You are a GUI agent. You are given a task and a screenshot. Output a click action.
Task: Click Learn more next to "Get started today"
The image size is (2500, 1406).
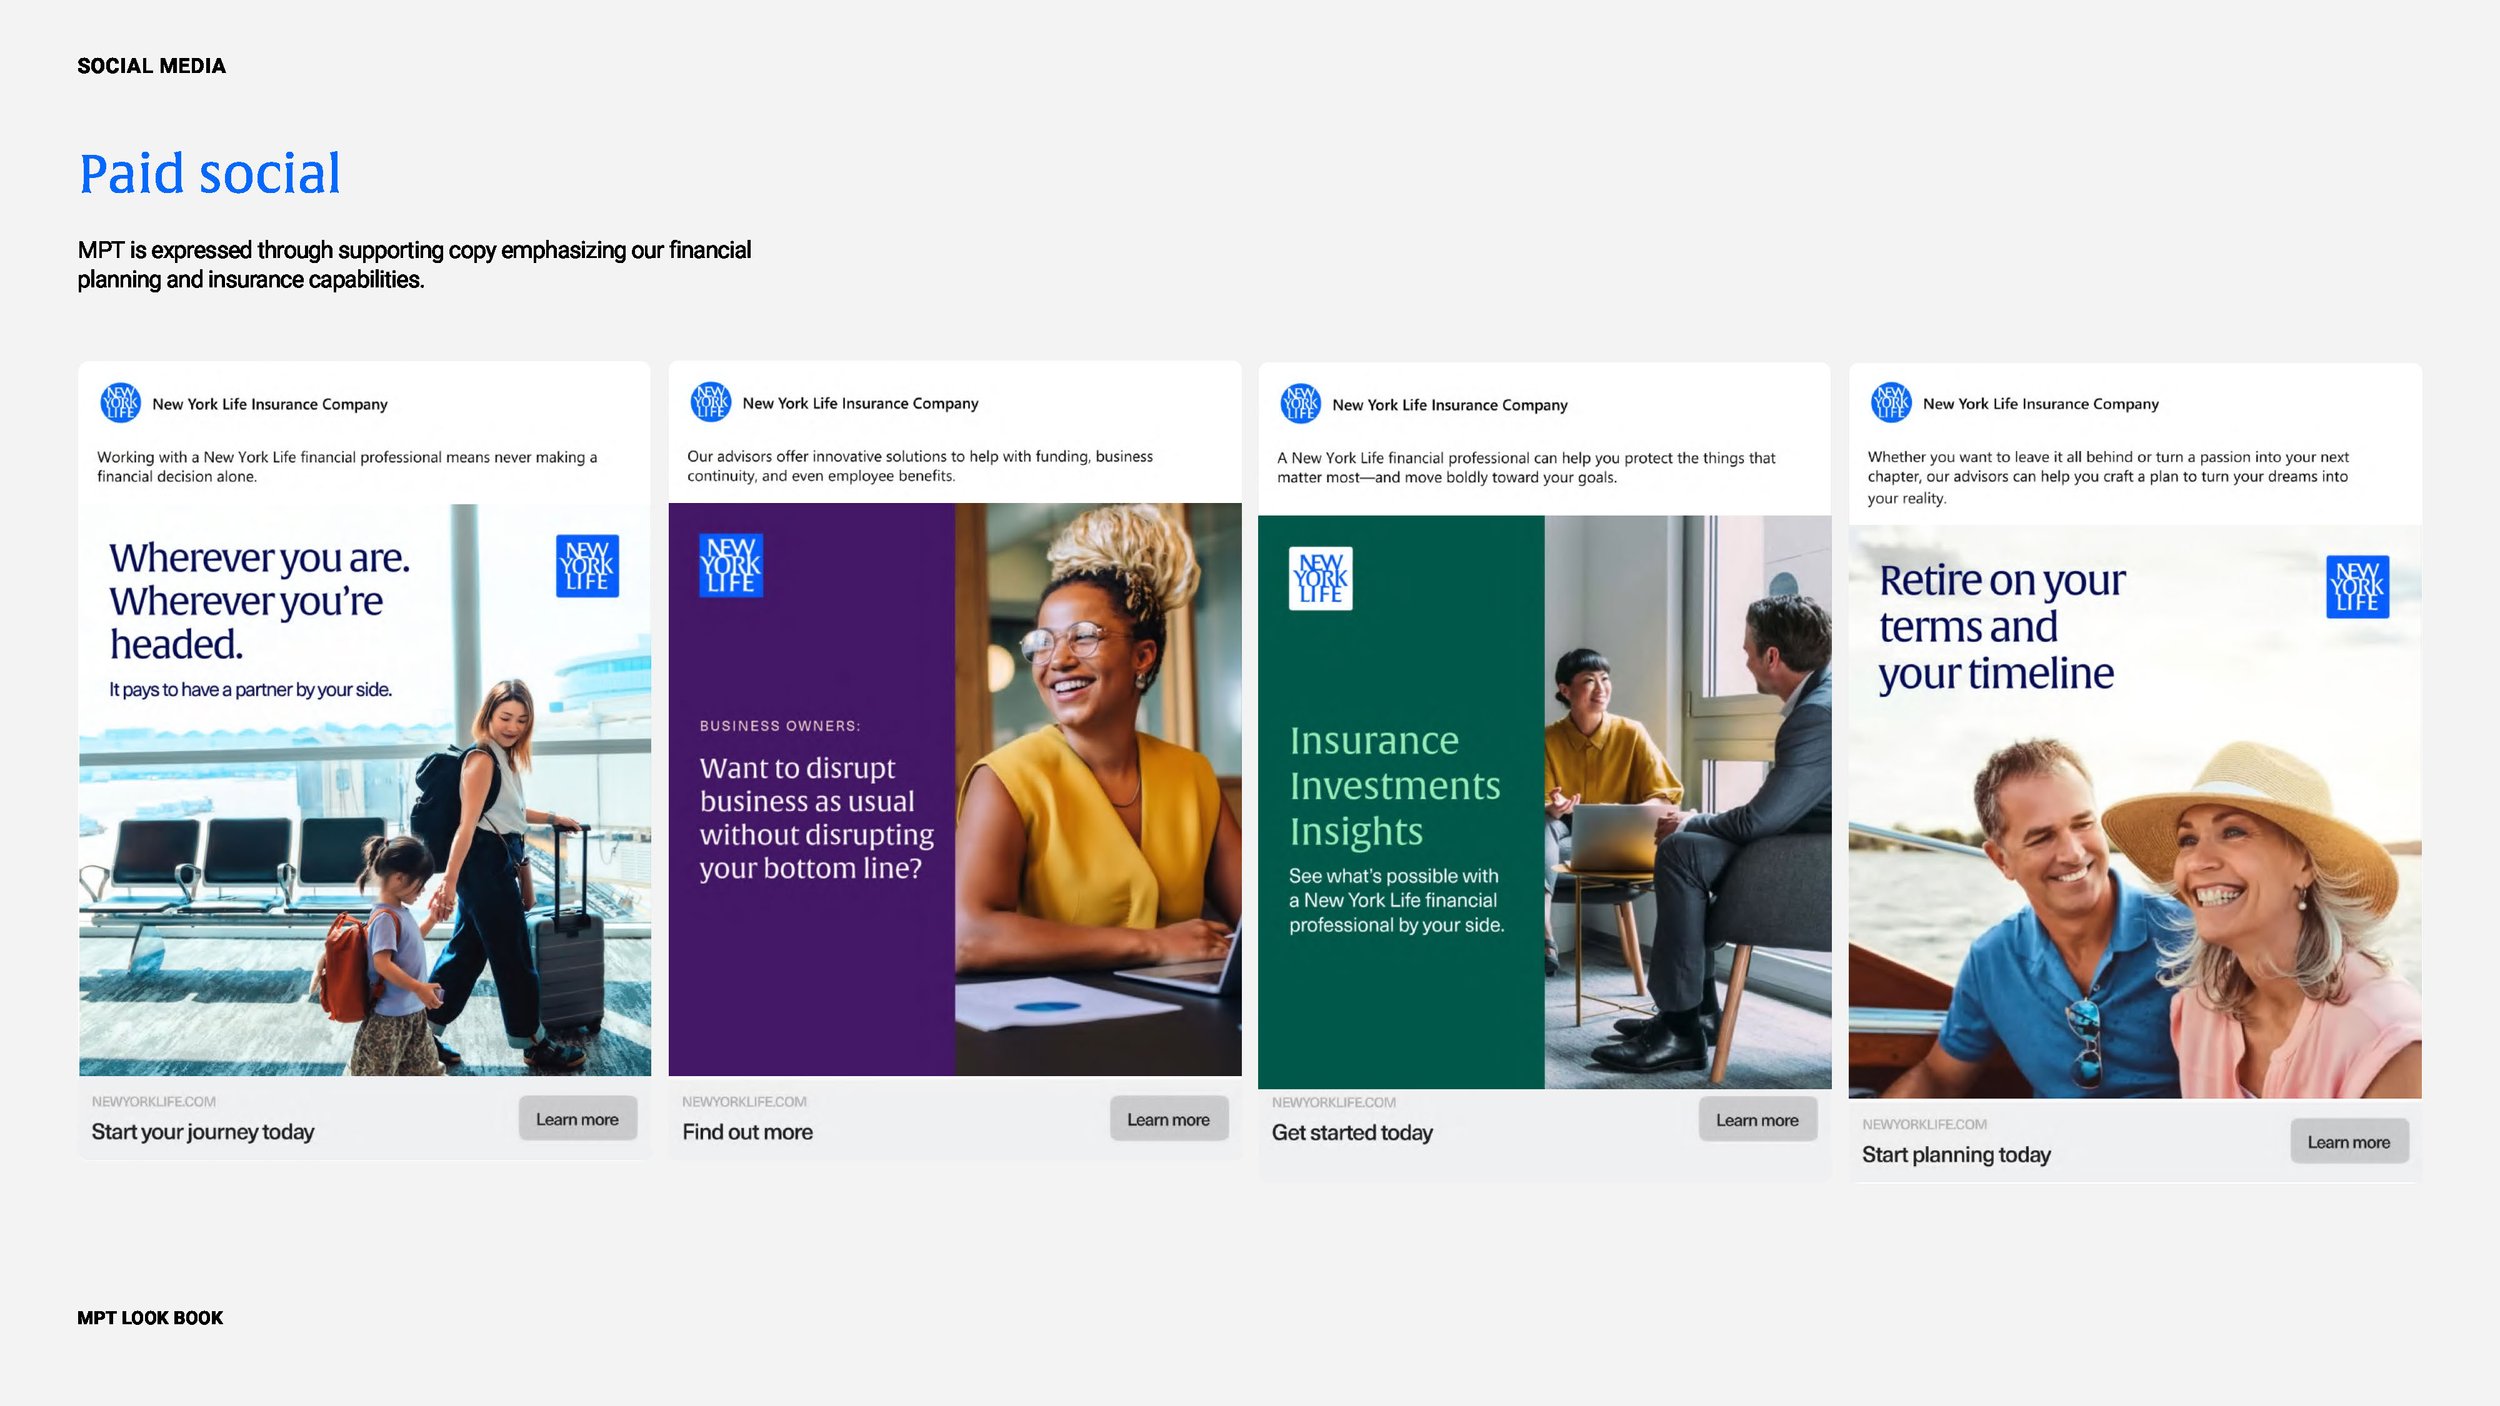(x=1758, y=1120)
